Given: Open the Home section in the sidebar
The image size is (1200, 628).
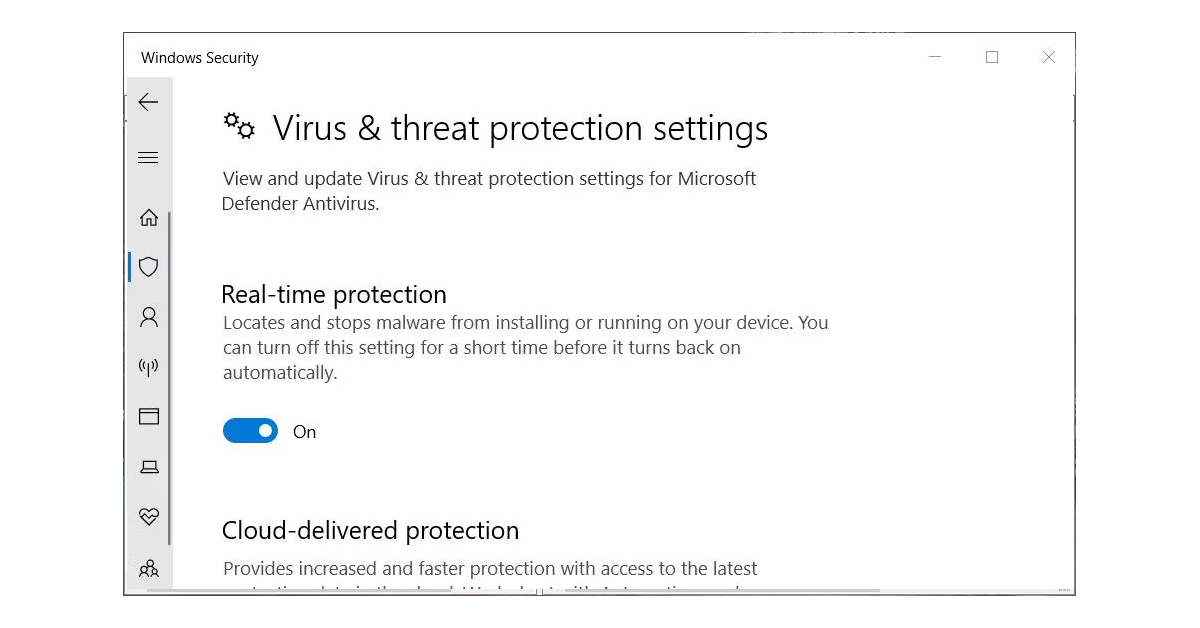Looking at the screenshot, I should coord(149,217).
